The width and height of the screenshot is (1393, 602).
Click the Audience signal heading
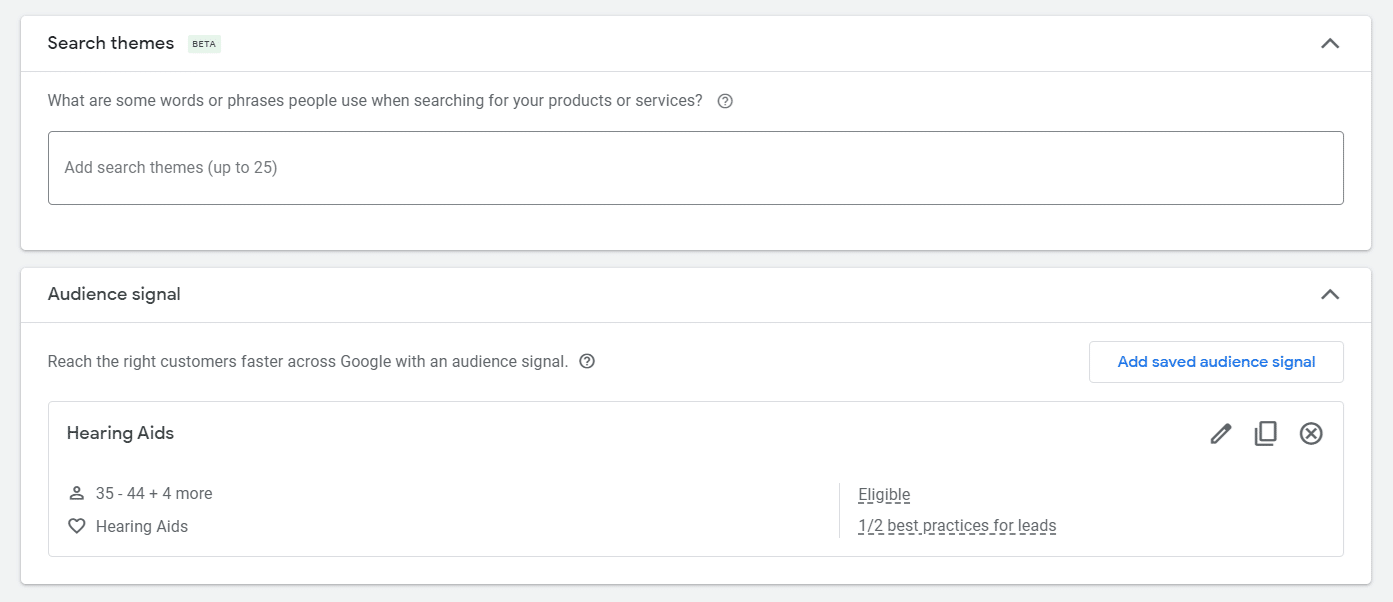pyautogui.click(x=114, y=294)
